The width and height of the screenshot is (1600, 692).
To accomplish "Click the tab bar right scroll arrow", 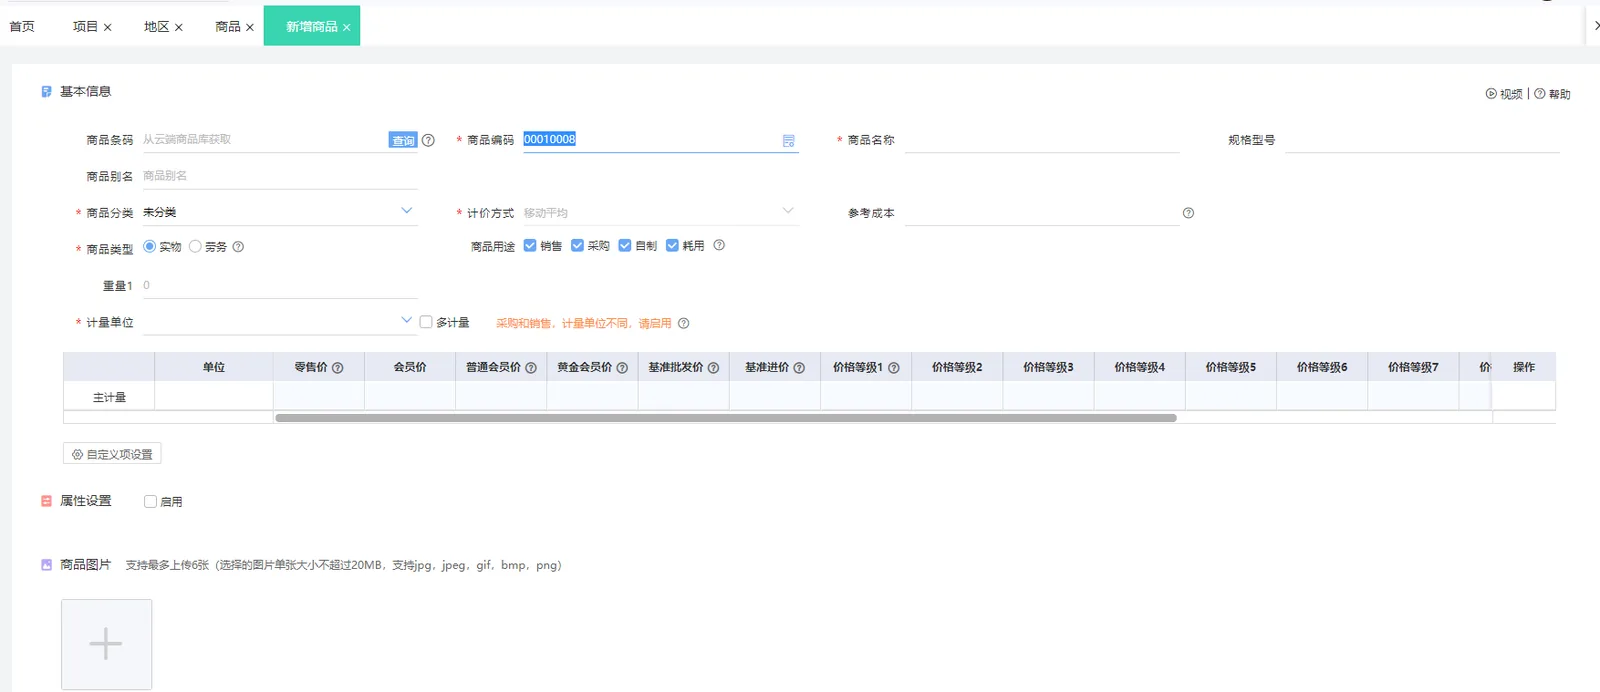I will (1595, 26).
